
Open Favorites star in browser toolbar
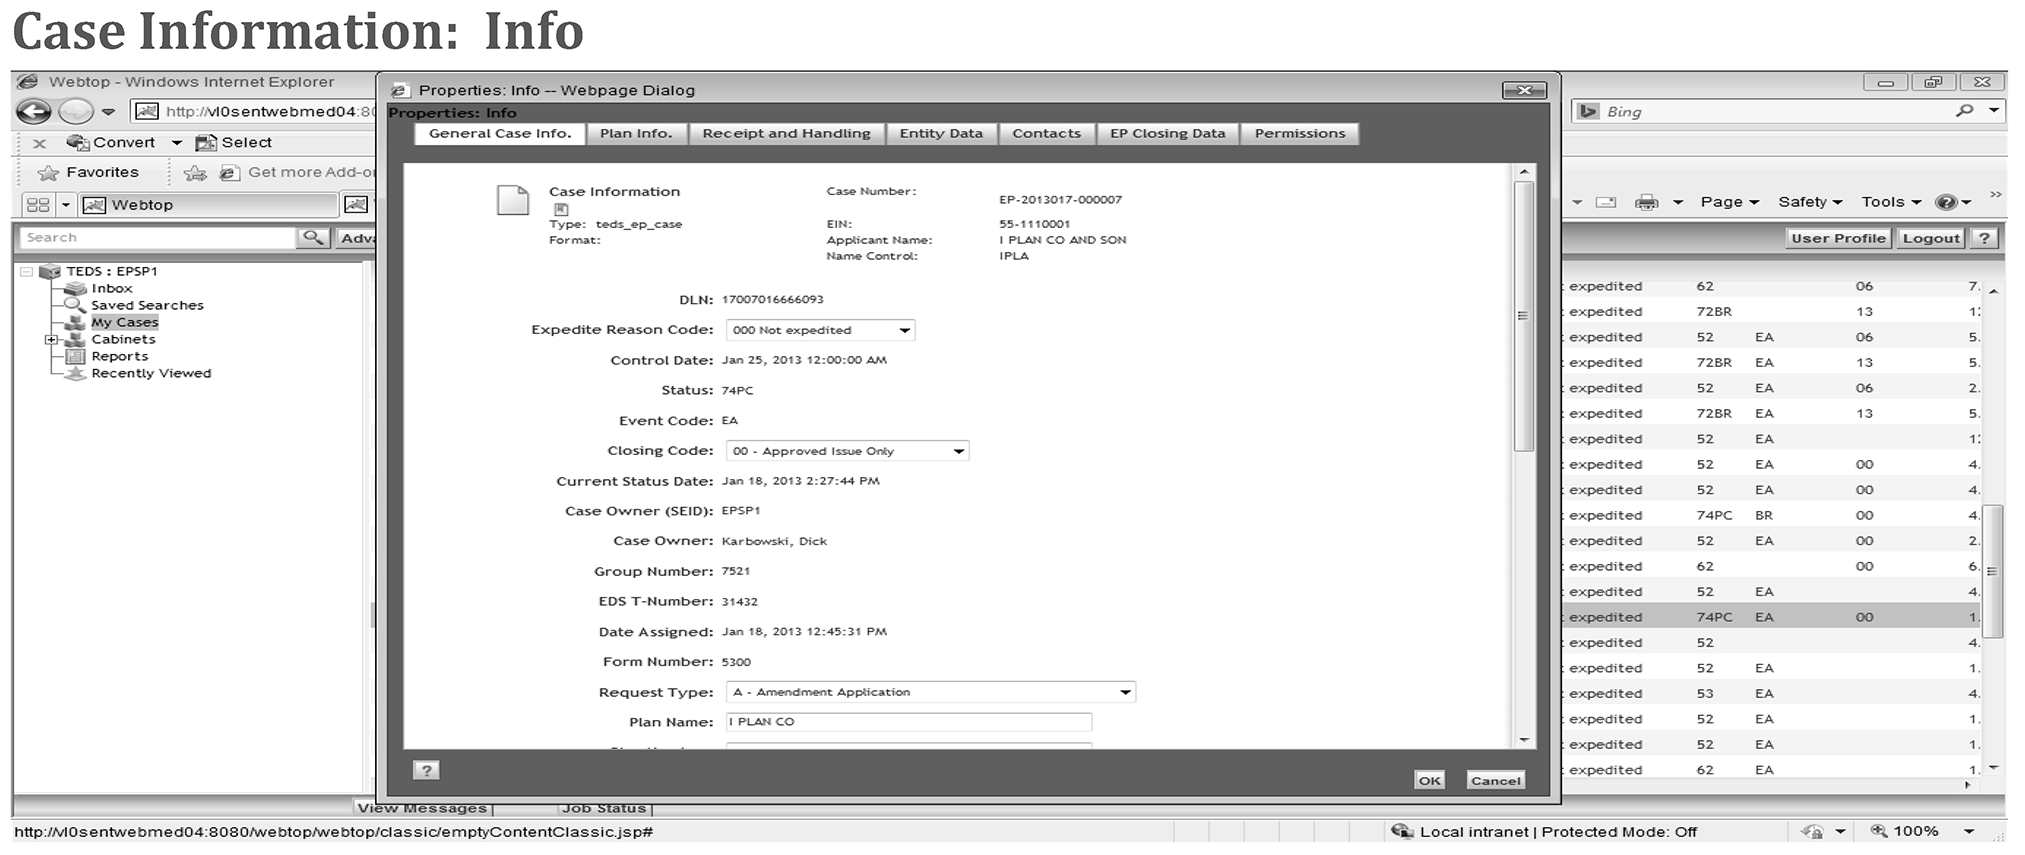pos(48,173)
